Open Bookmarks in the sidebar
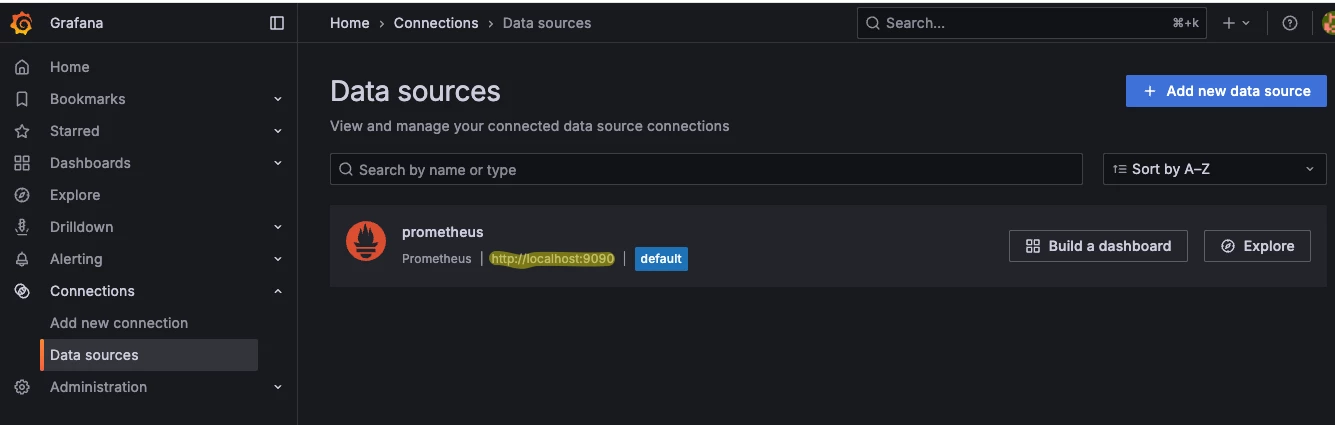 tap(88, 99)
